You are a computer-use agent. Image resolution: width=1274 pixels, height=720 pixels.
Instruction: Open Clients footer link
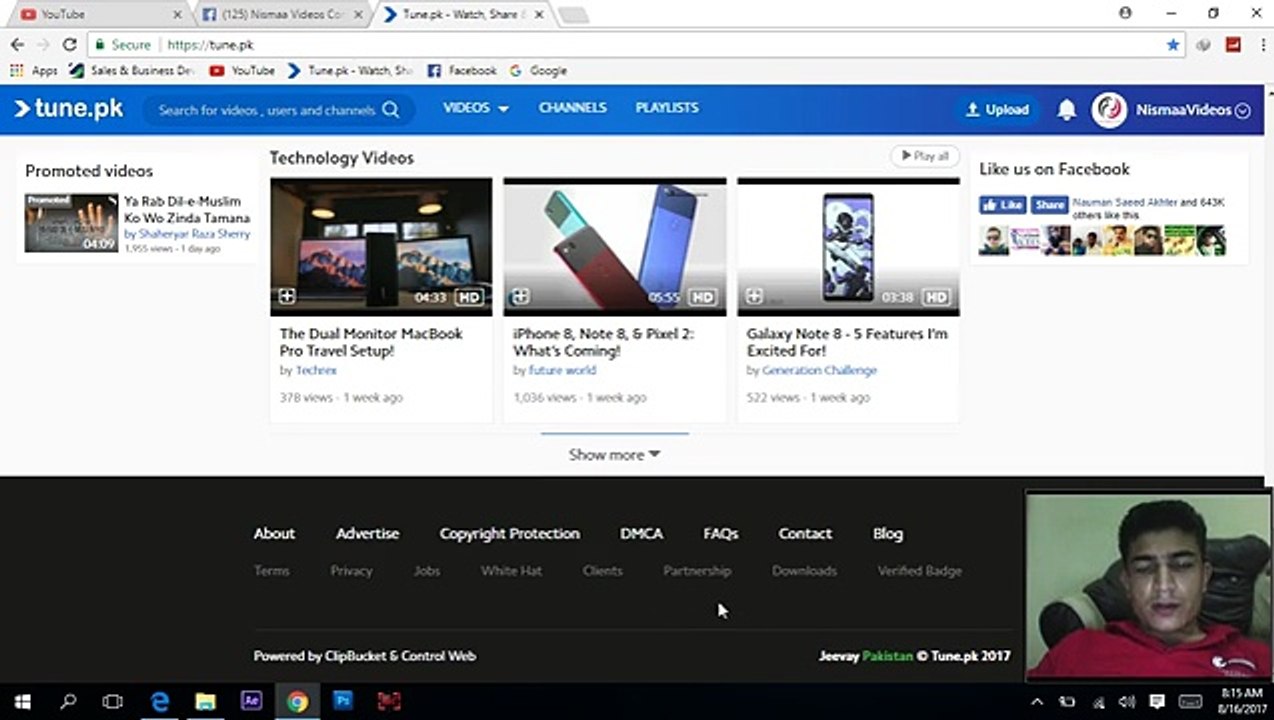coord(602,570)
